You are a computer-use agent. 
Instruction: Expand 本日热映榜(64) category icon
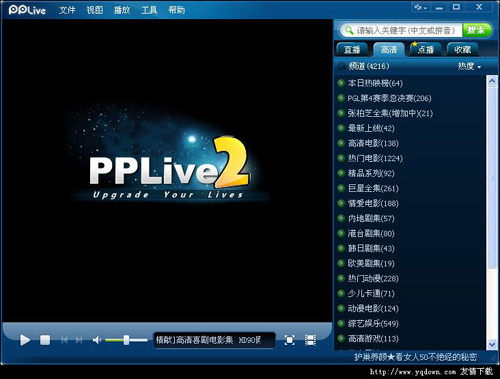click(x=341, y=83)
